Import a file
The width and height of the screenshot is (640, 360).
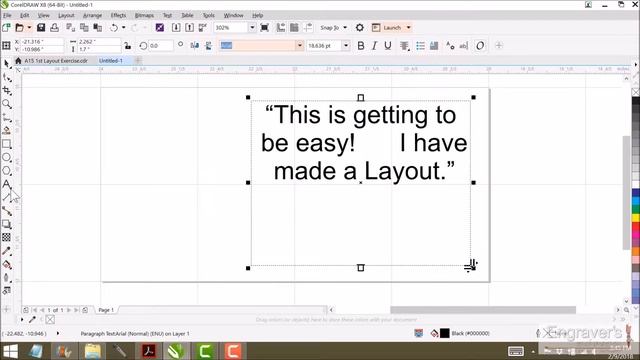point(176,27)
